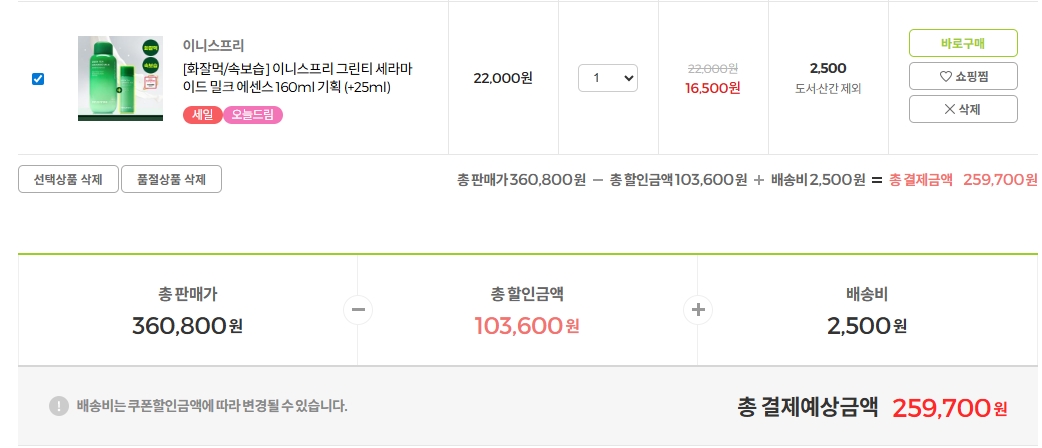This screenshot has height=448, width=1042.
Task: Click the exclamation info icon near 배송비 notice
Action: point(58,406)
